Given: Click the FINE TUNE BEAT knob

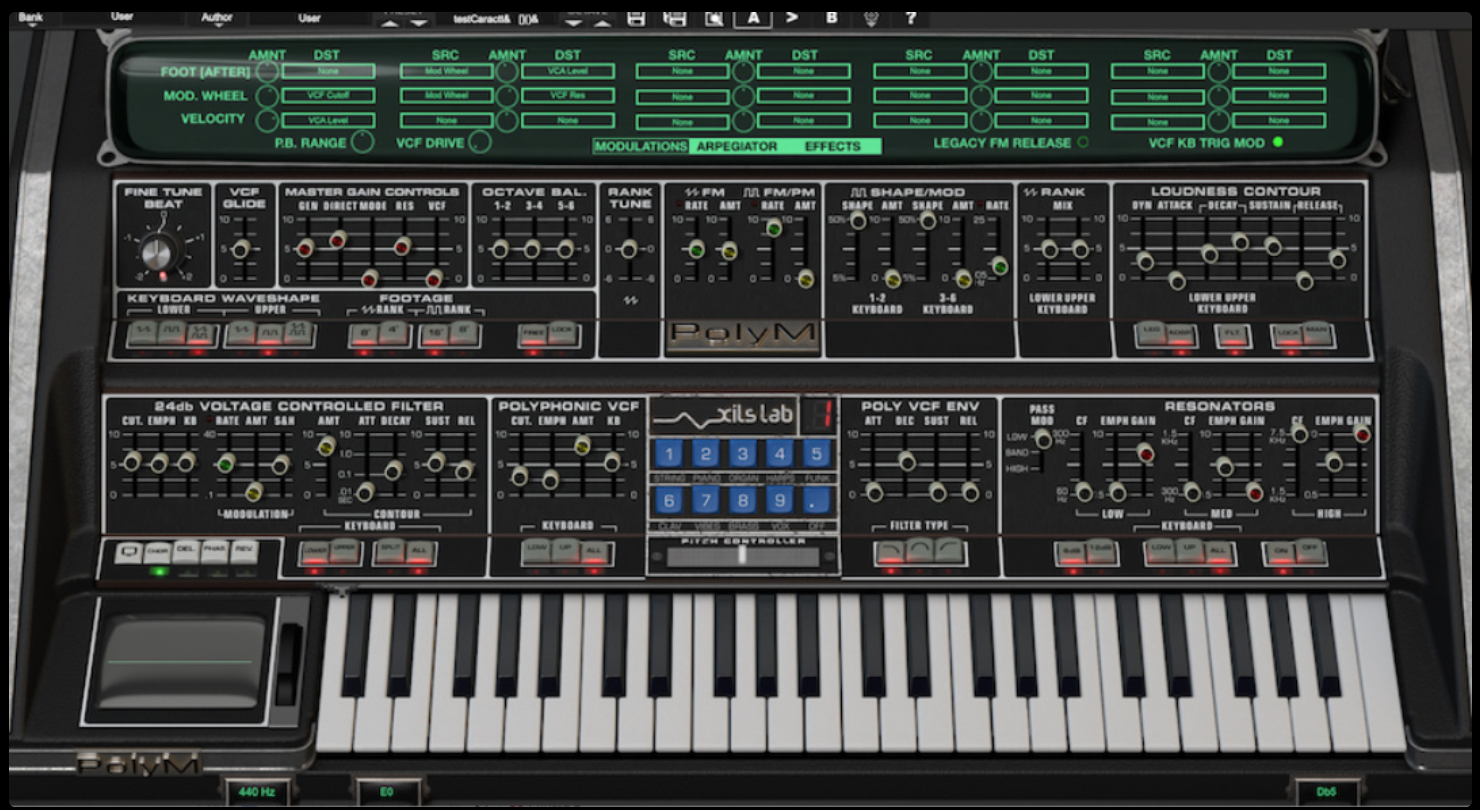Looking at the screenshot, I should coord(159,253).
